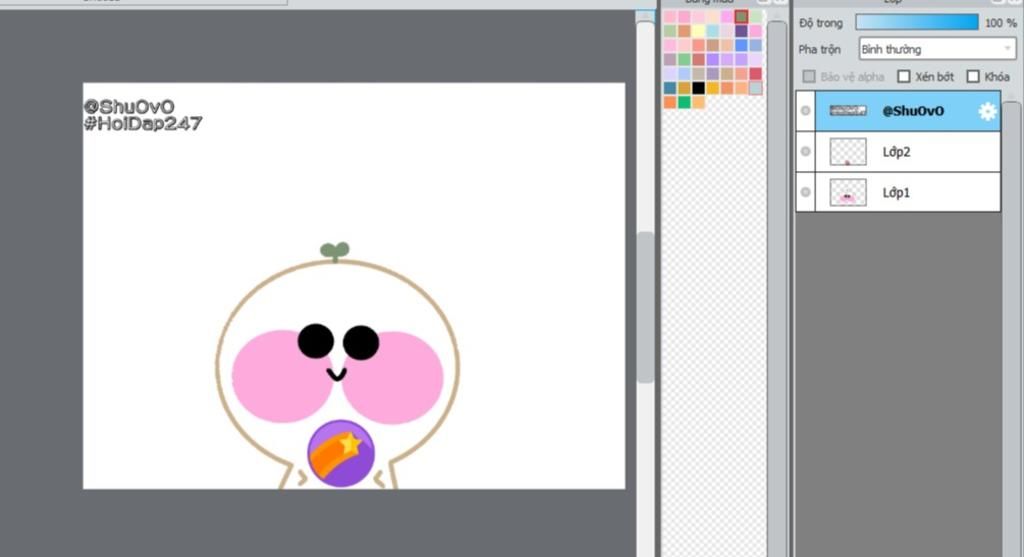Pick the emerald green palette swatch
Viewport: 1024px width, 557px height.
pos(684,102)
